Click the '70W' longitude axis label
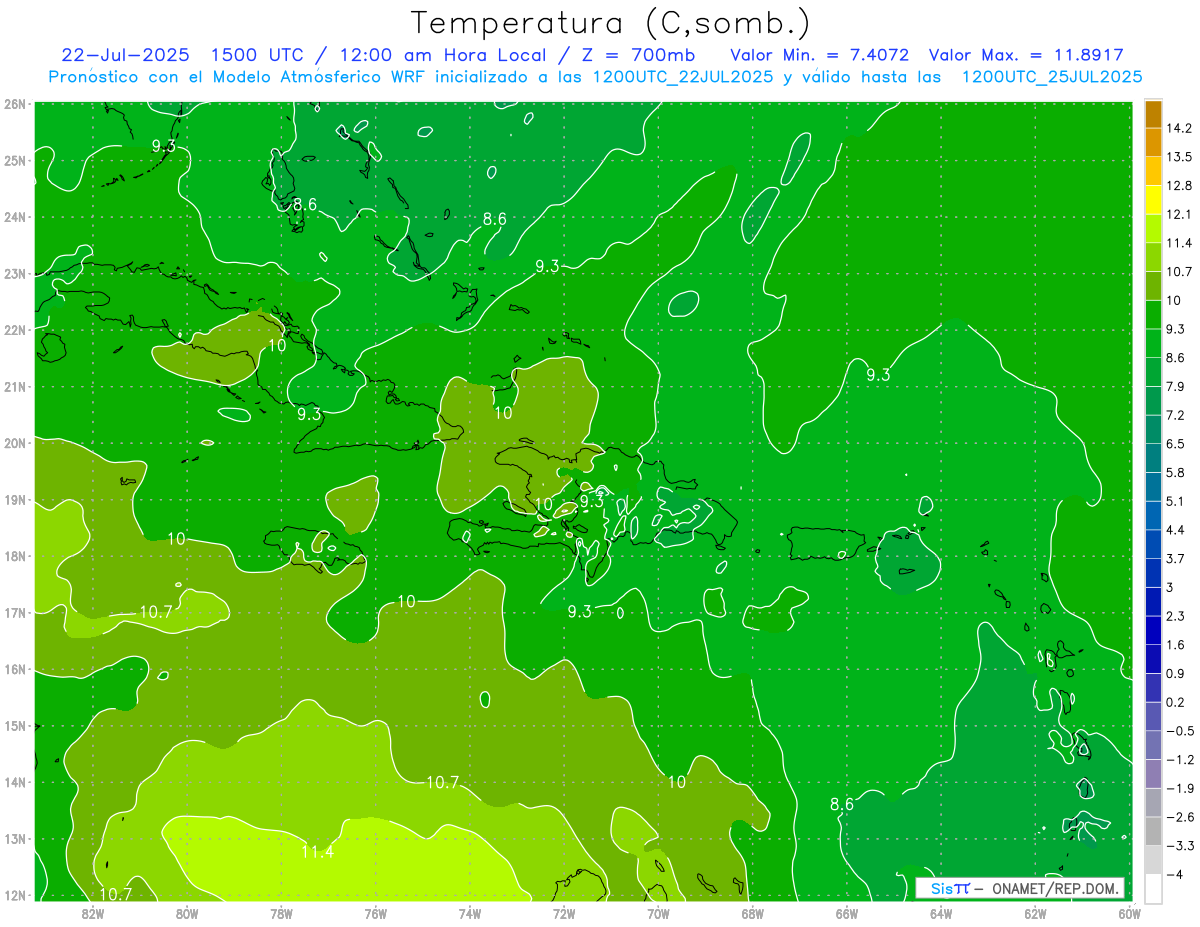This screenshot has width=1200, height=927. pyautogui.click(x=658, y=912)
